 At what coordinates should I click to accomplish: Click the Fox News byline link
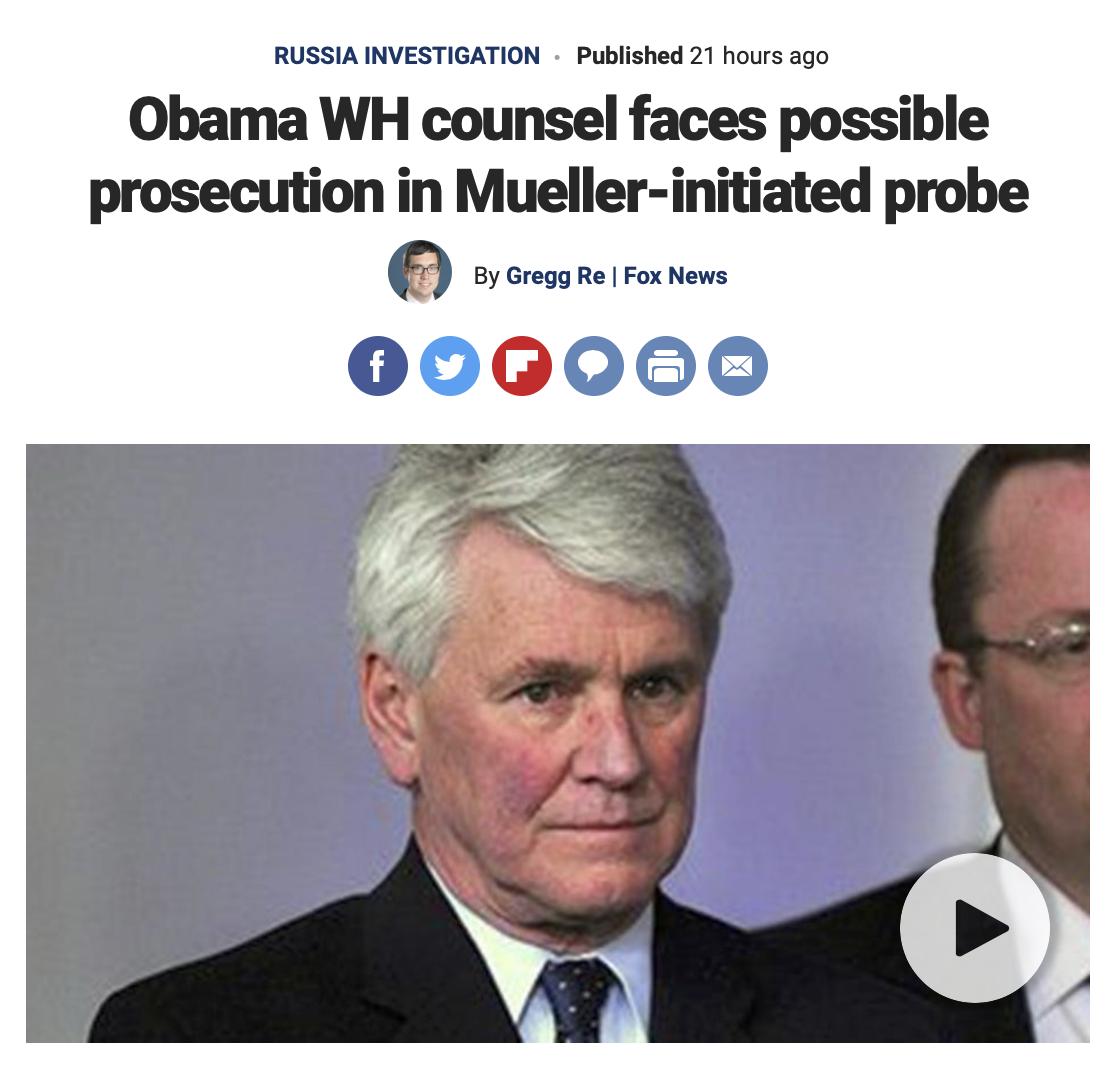(x=675, y=275)
